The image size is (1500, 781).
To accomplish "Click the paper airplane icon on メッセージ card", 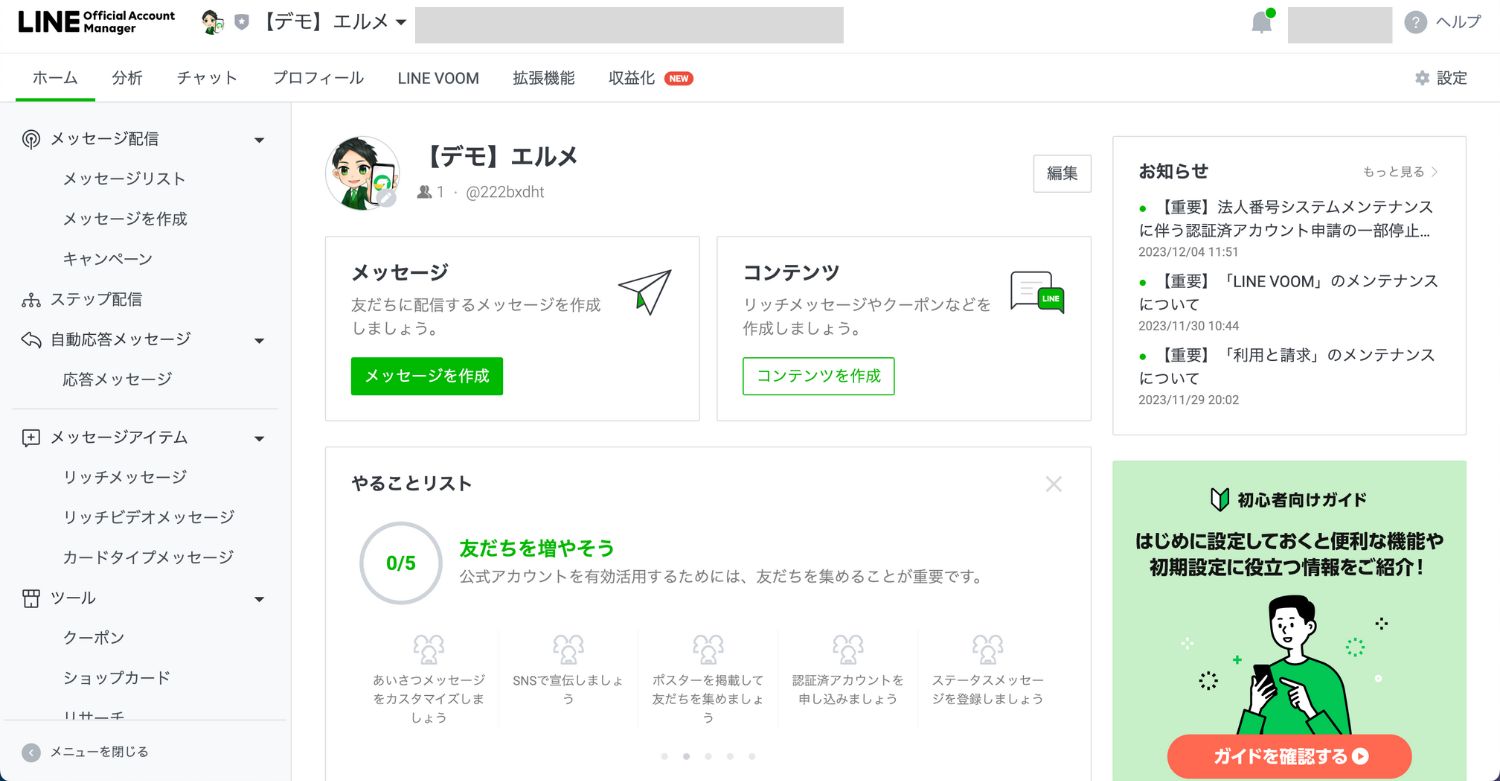I will [645, 292].
